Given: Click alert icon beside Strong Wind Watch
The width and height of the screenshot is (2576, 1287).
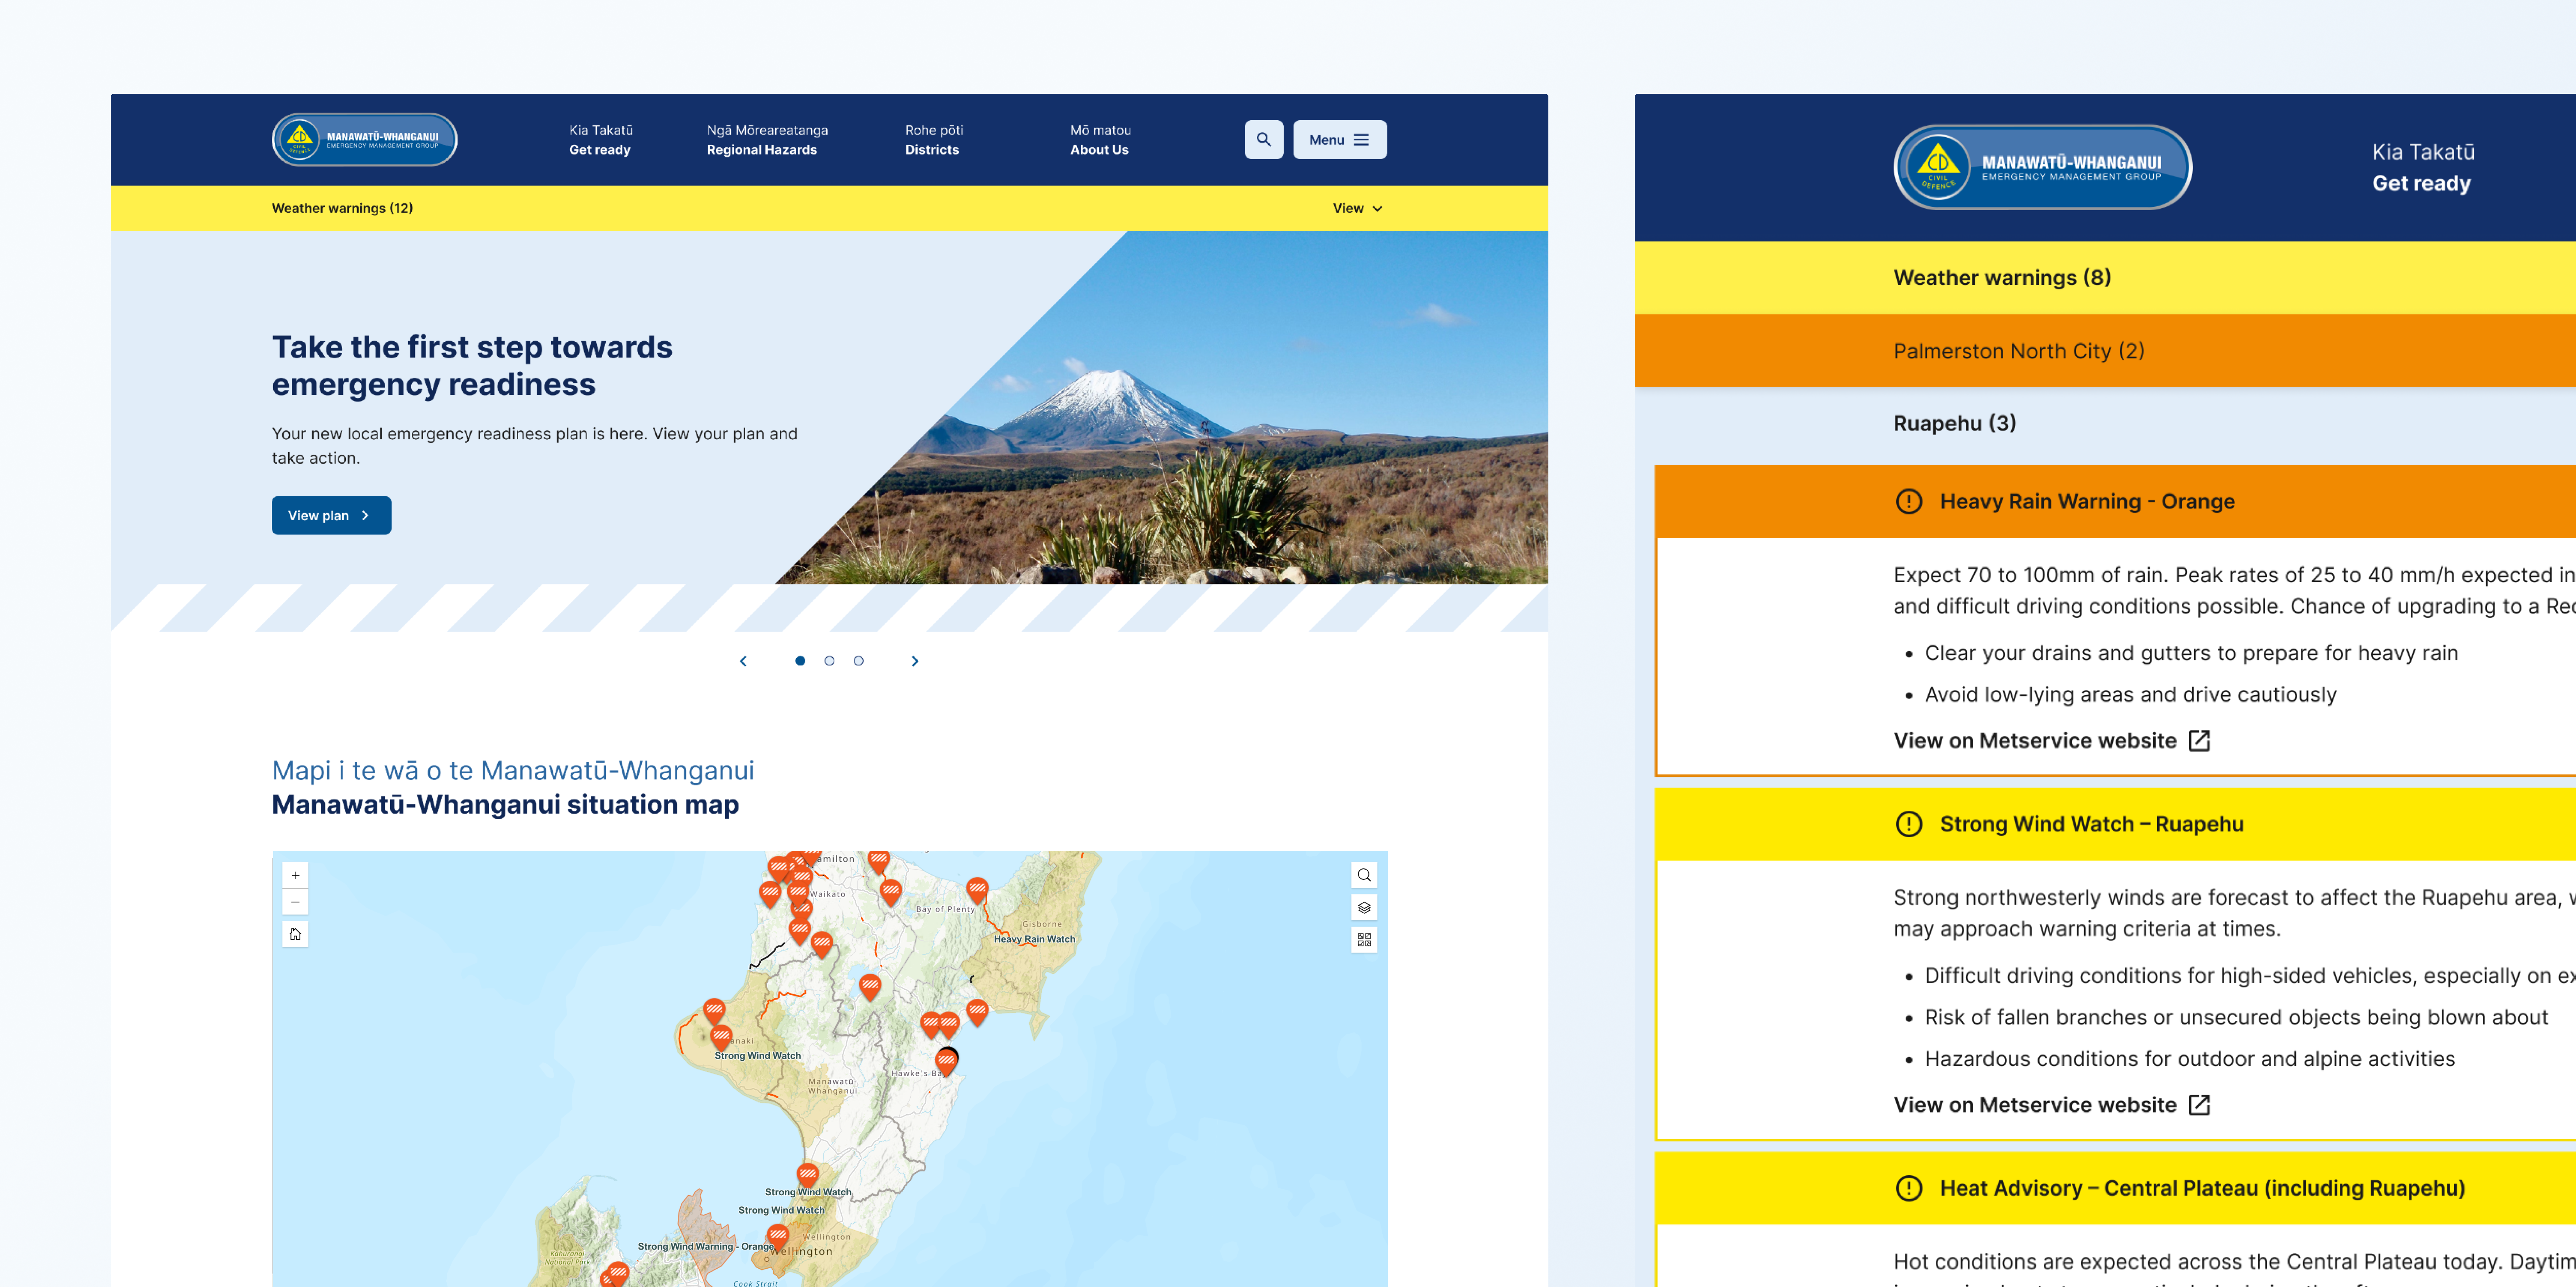Looking at the screenshot, I should 1908,824.
